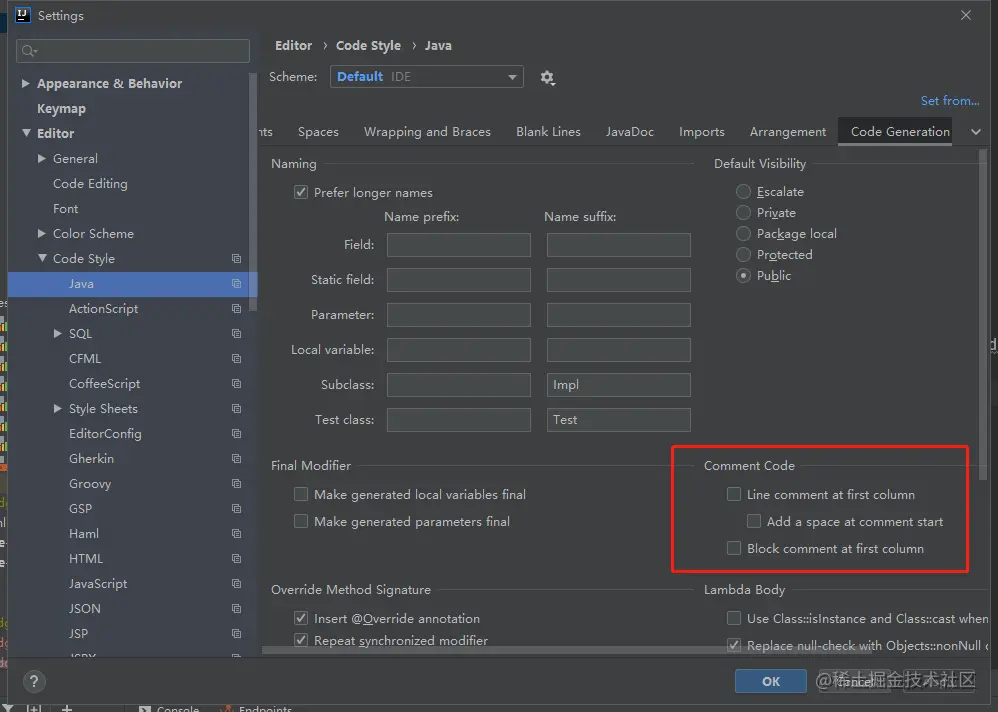The image size is (998, 712).
Task: Click the copy-settings icon beside HTML
Action: pos(236,559)
